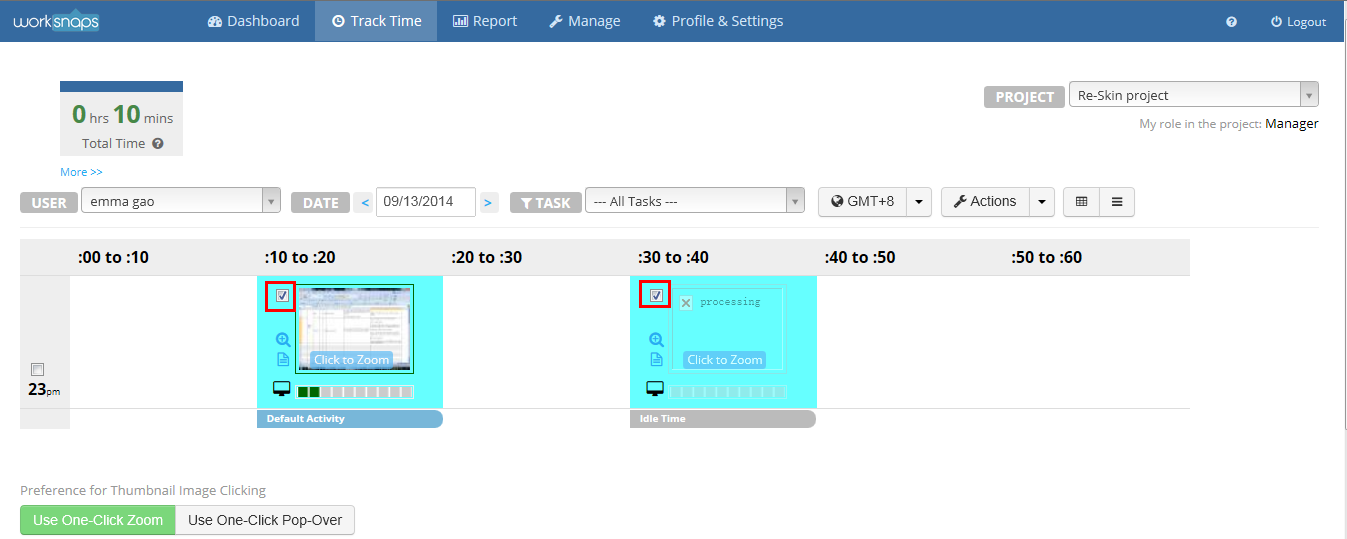Click the magnifier zoom icon on Default Activity screenshot

(282, 340)
